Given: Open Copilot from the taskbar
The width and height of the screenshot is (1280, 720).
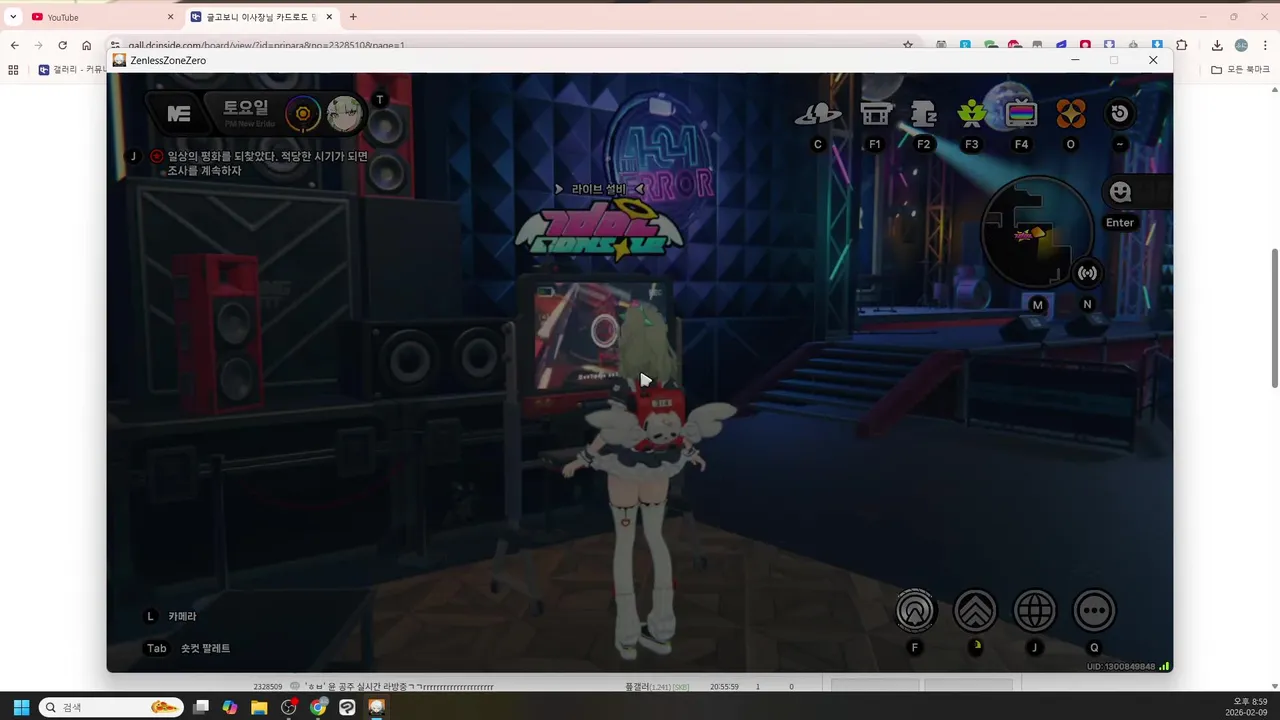Looking at the screenshot, I should [230, 707].
